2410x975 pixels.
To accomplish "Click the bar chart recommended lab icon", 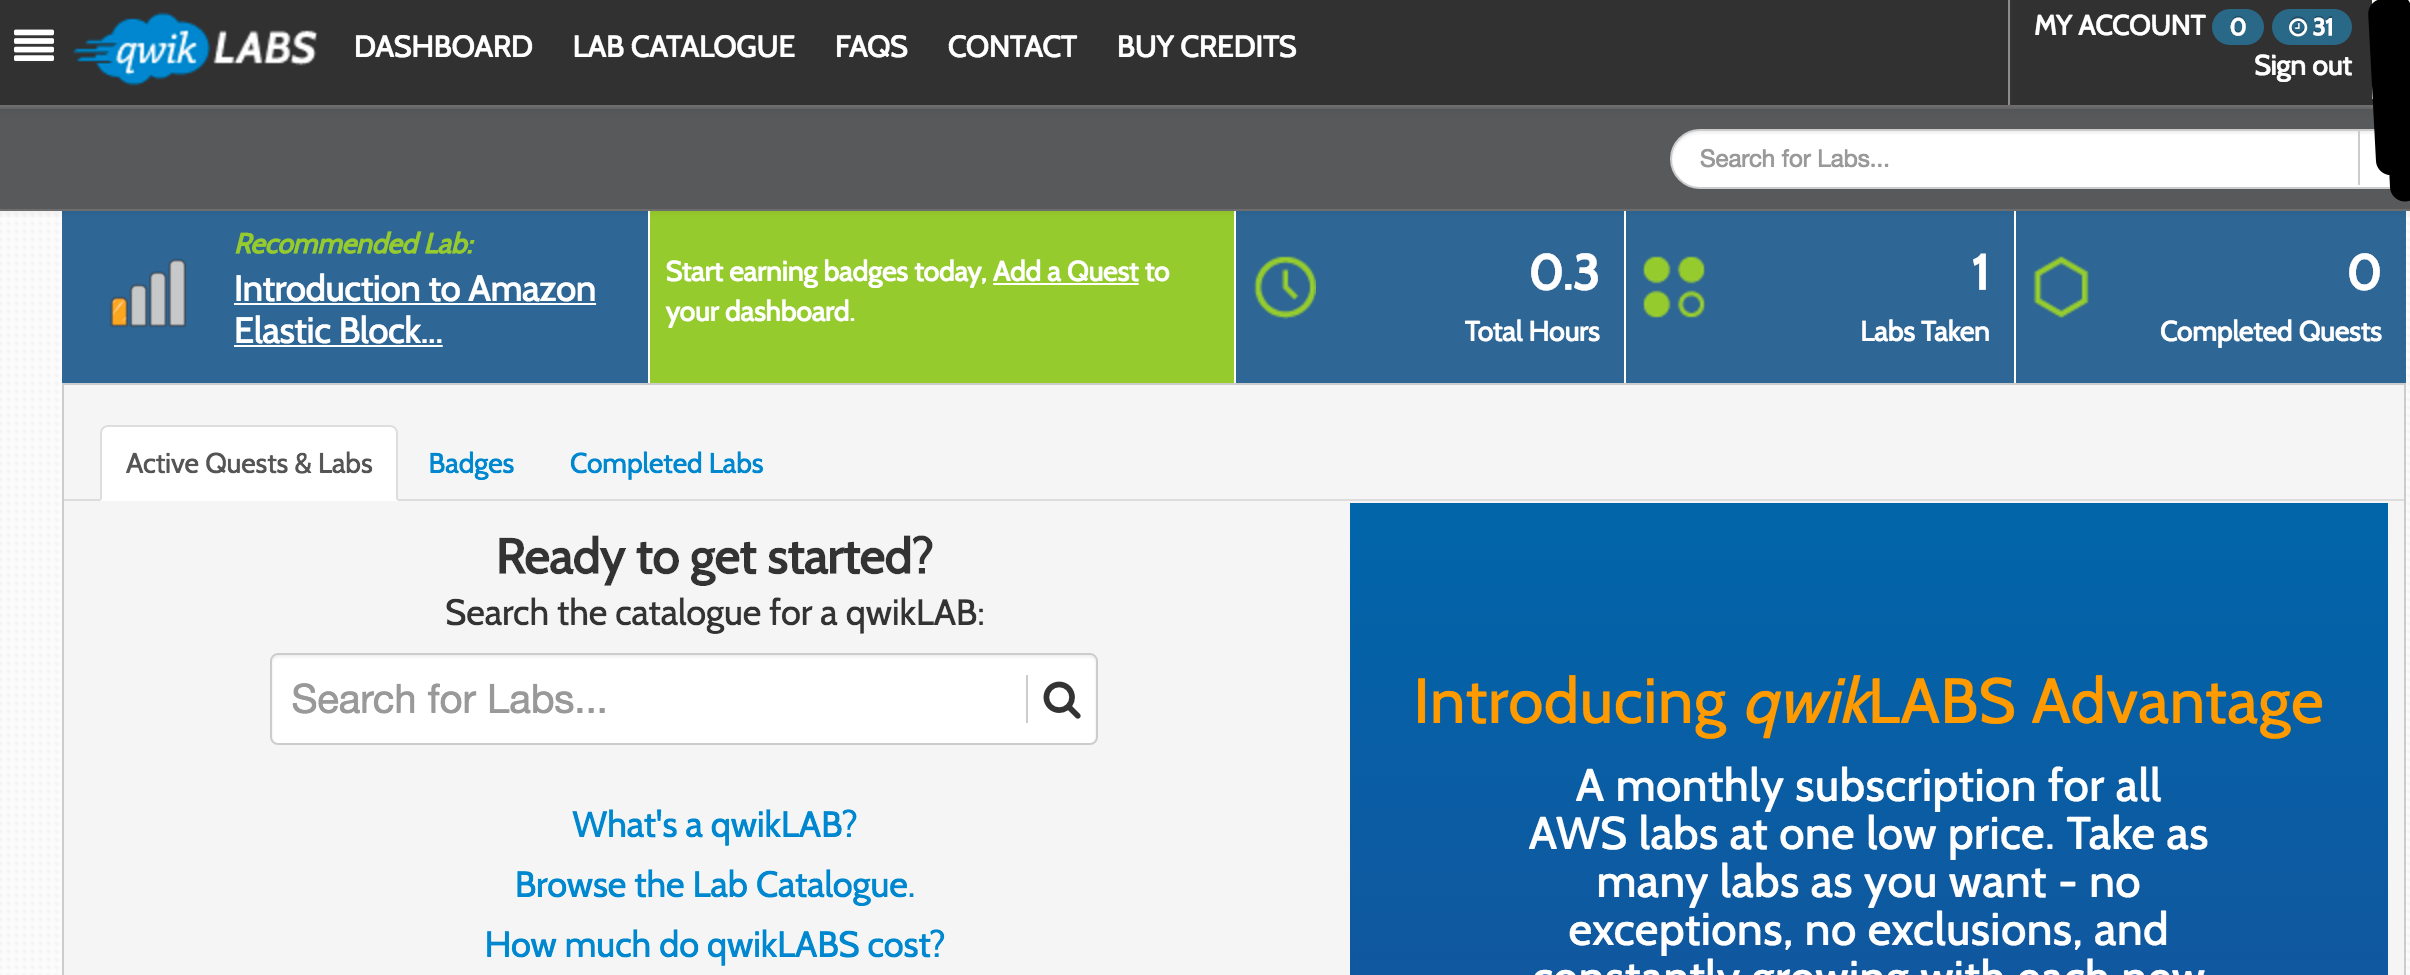I will coord(149,293).
